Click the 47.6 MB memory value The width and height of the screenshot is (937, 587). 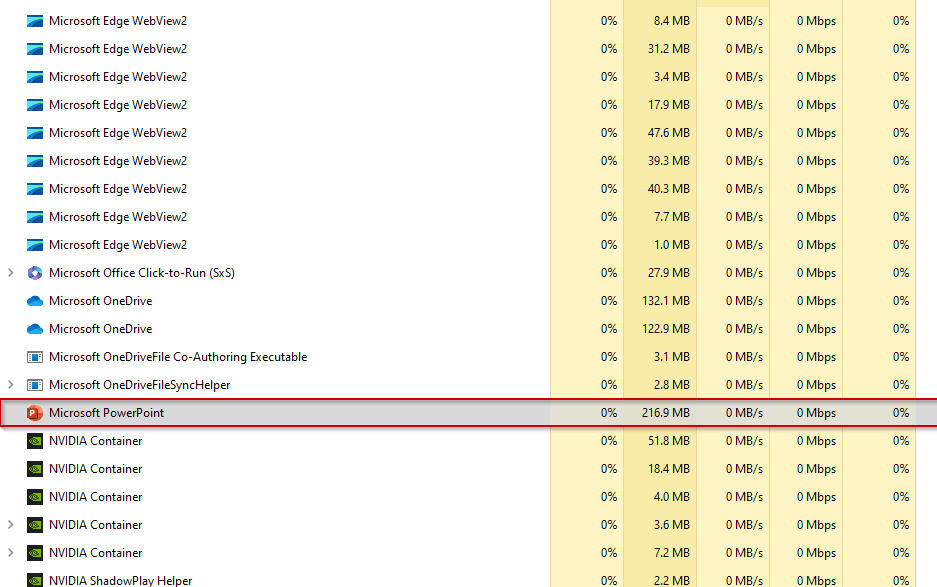click(x=669, y=133)
